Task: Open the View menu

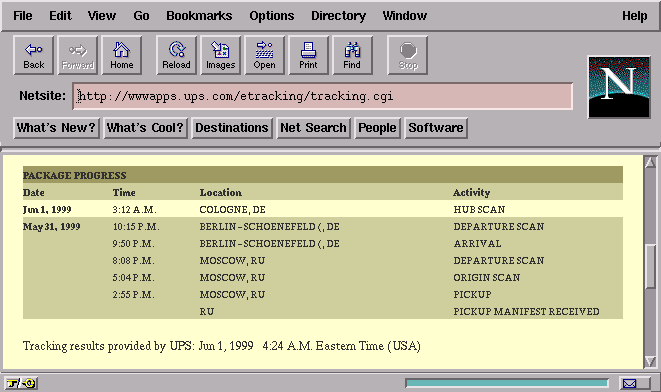Action: 102,16
